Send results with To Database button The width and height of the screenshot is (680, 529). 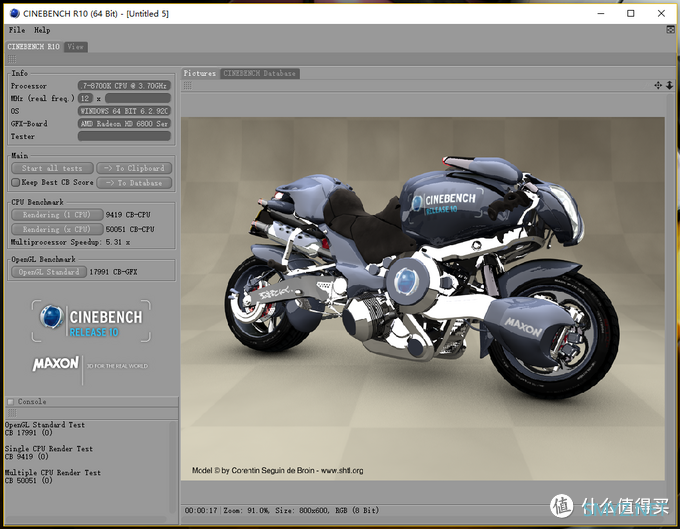(x=134, y=183)
